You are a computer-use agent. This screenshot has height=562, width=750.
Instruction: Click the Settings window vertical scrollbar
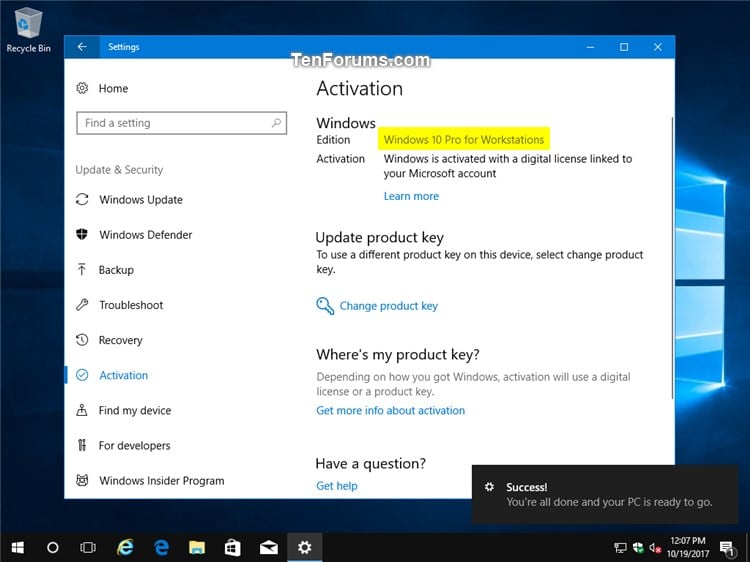673,257
